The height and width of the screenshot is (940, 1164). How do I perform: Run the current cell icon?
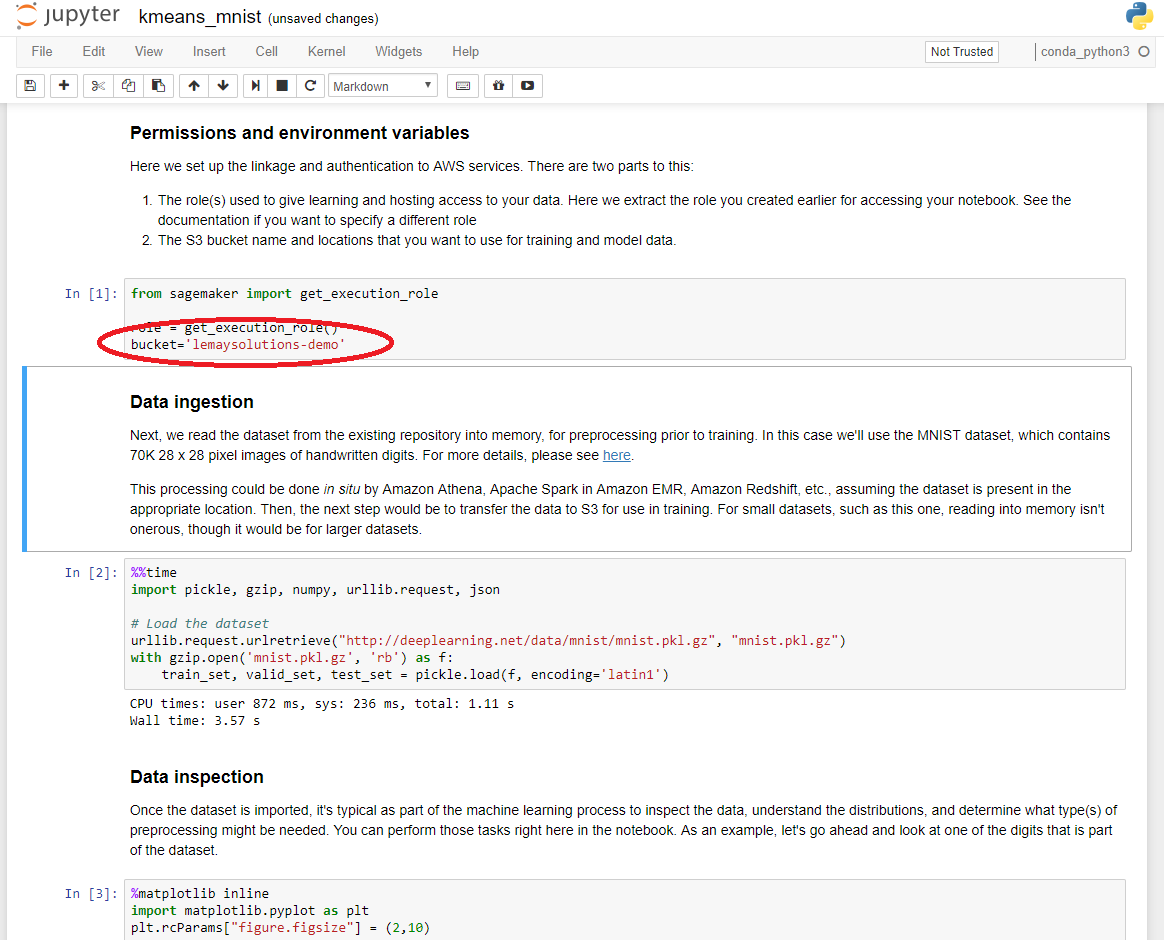256,86
